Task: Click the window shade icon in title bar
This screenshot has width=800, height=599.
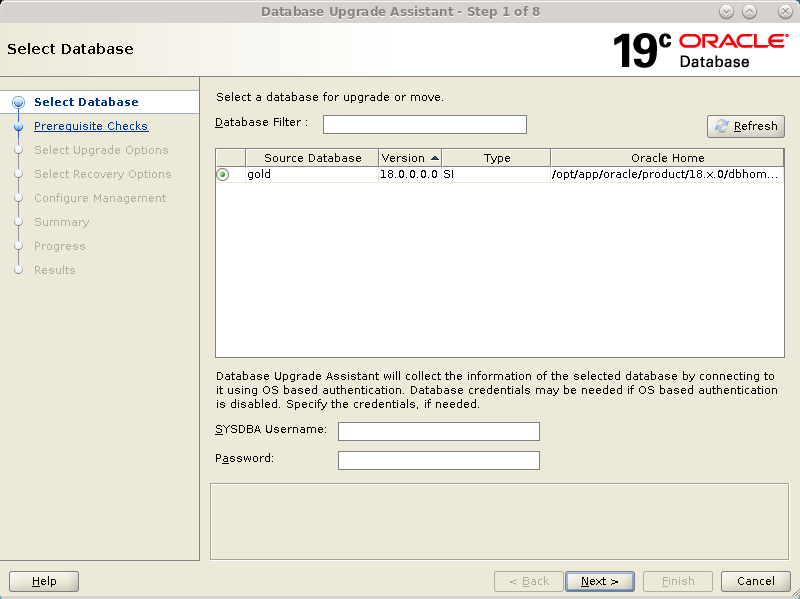Action: coord(747,11)
